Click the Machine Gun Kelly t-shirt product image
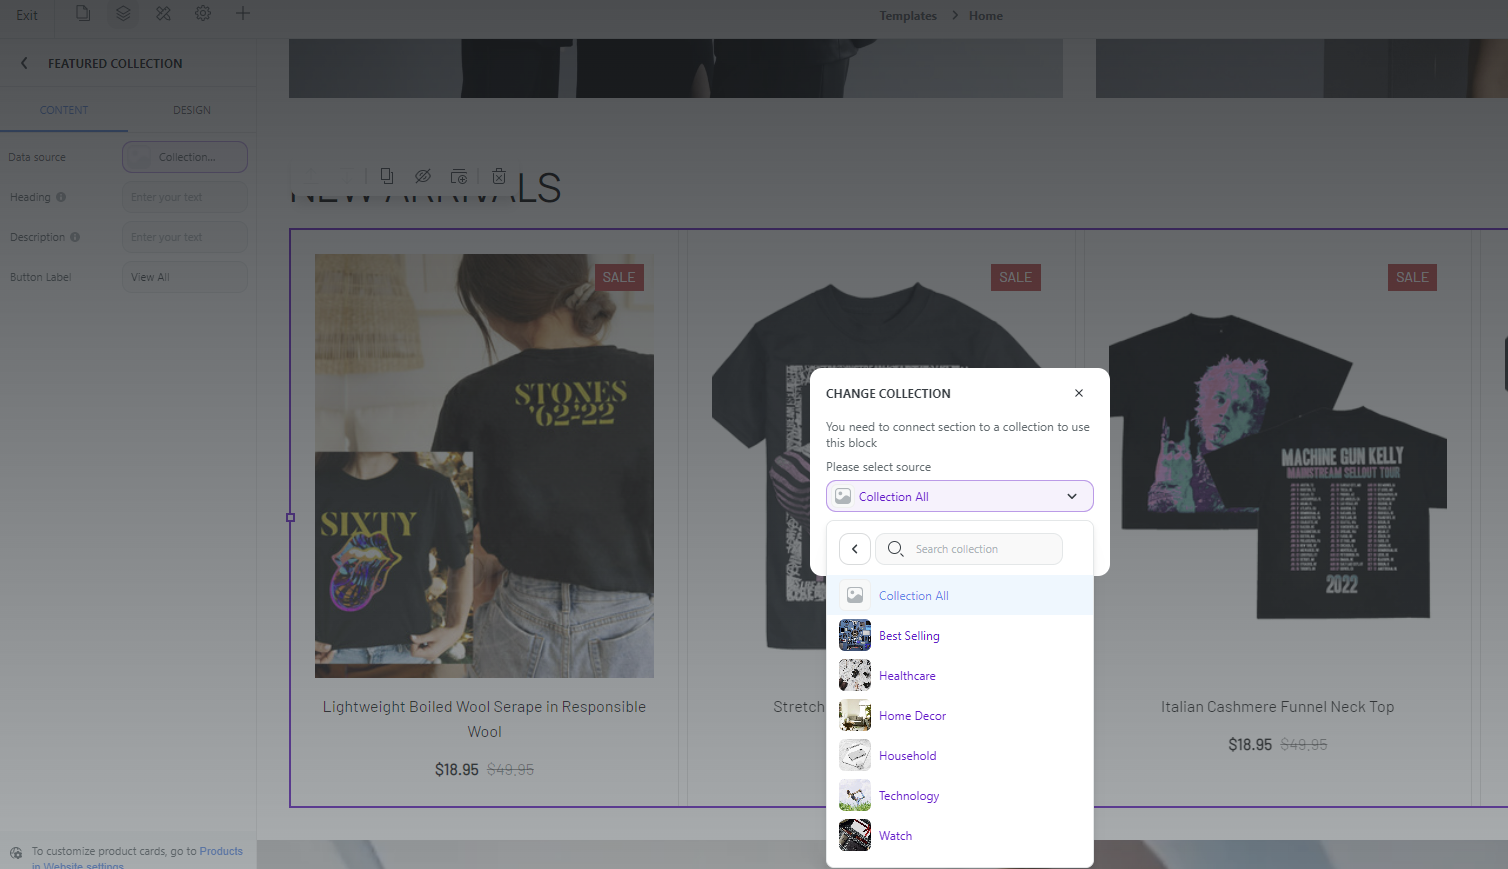 pyautogui.click(x=1277, y=465)
